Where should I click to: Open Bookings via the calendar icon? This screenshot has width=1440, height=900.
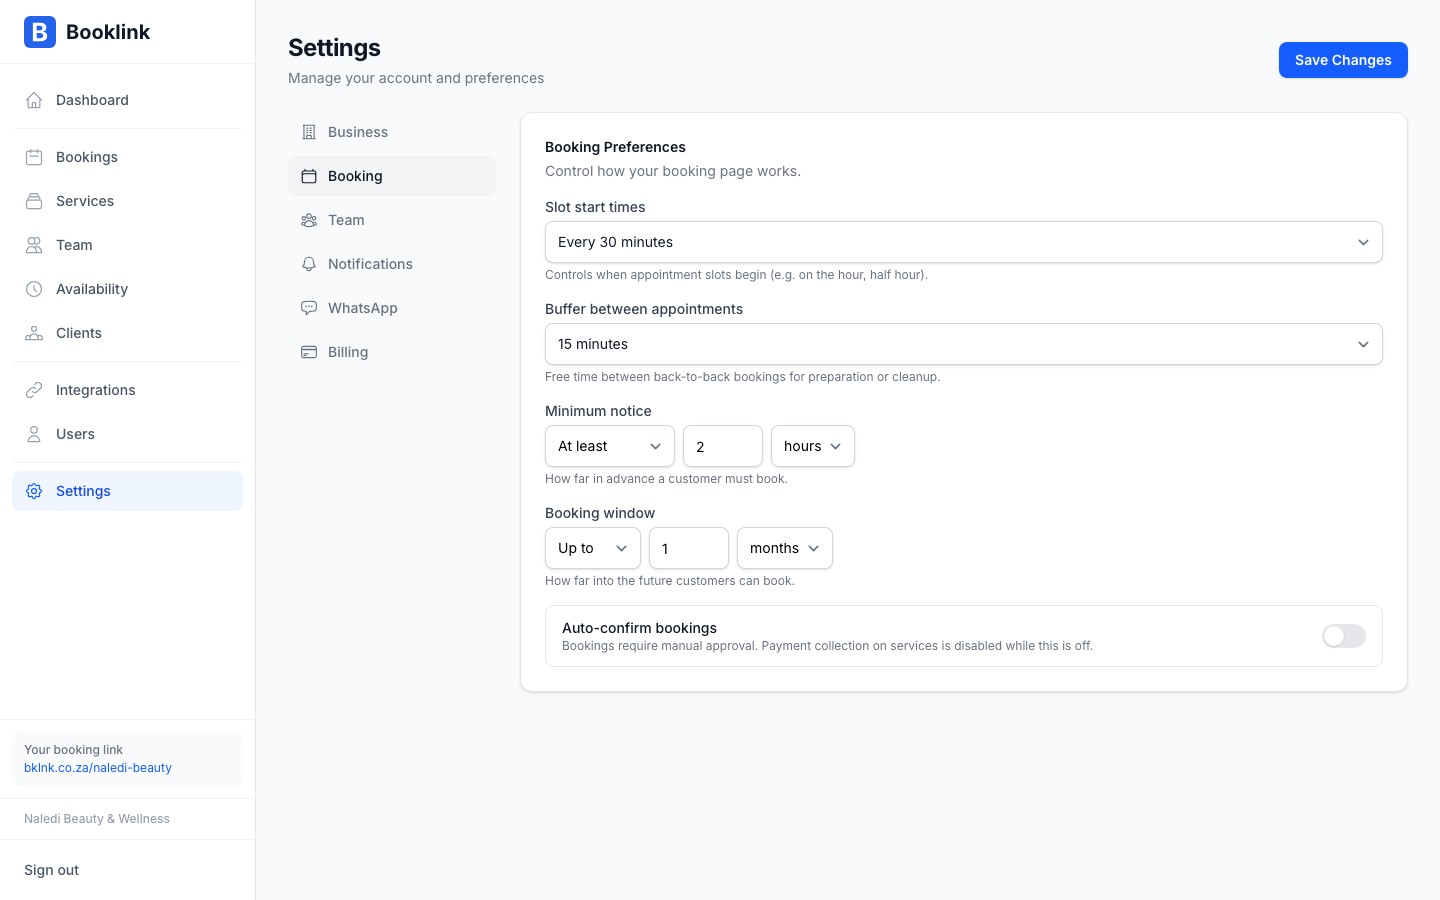[34, 157]
